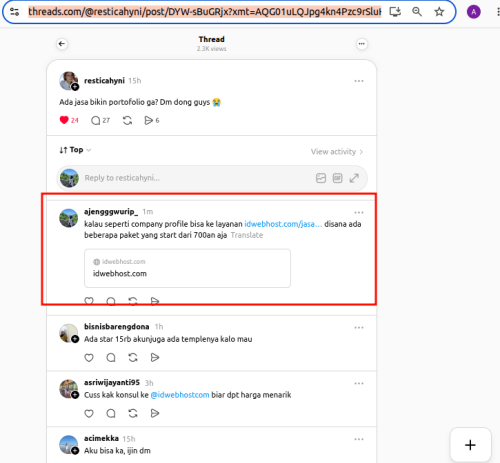Open the purple profile avatar 'A'
This screenshot has height=463, width=500.
(473, 12)
